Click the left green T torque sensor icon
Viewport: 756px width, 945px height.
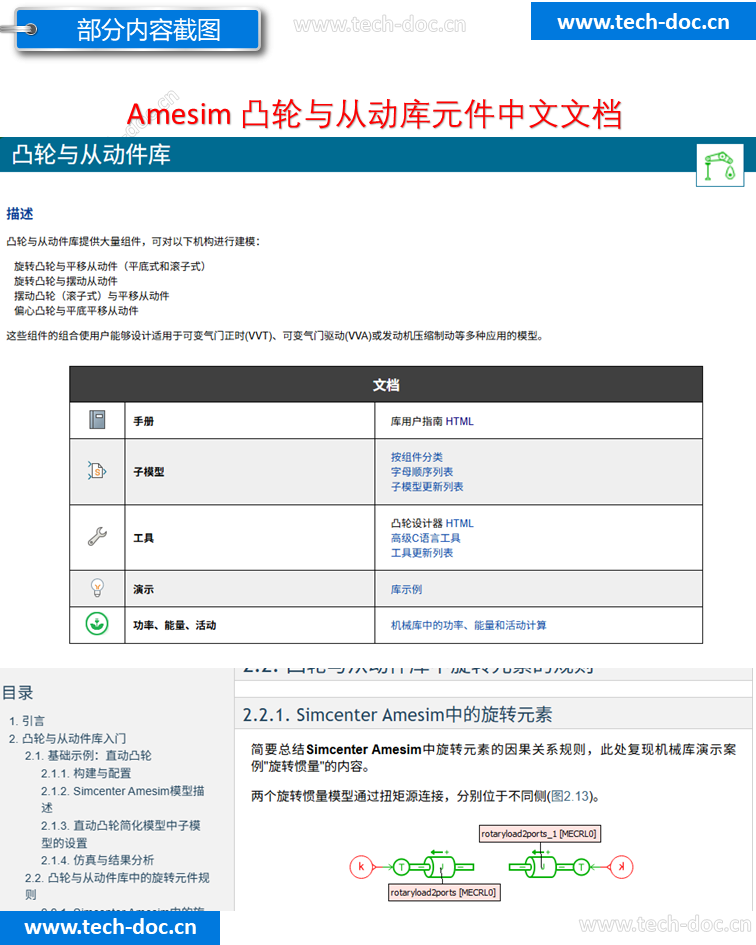(402, 867)
